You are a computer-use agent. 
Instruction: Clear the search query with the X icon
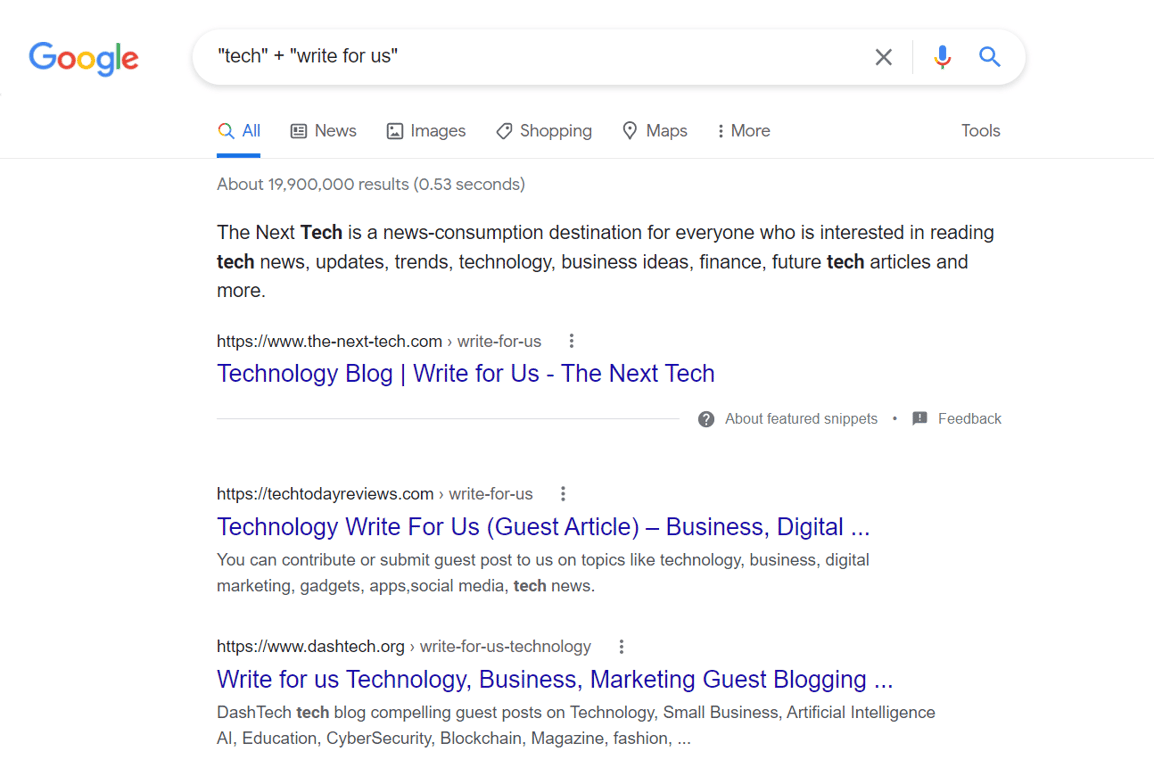point(883,57)
